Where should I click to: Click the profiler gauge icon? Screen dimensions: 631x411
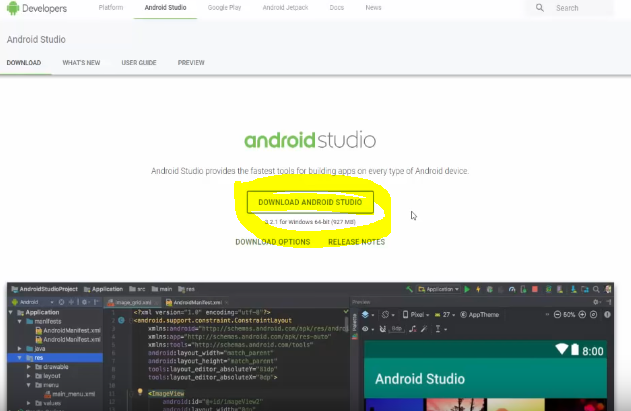512,289
